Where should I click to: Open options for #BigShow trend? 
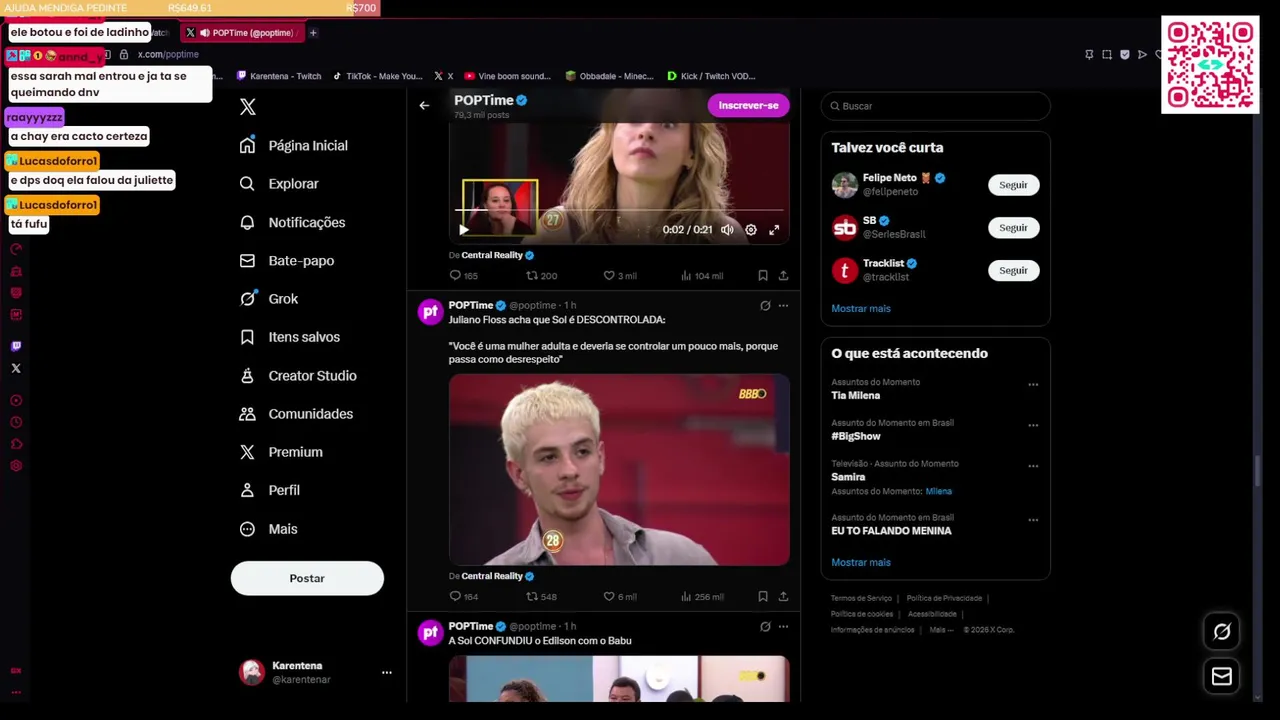[1033, 425]
